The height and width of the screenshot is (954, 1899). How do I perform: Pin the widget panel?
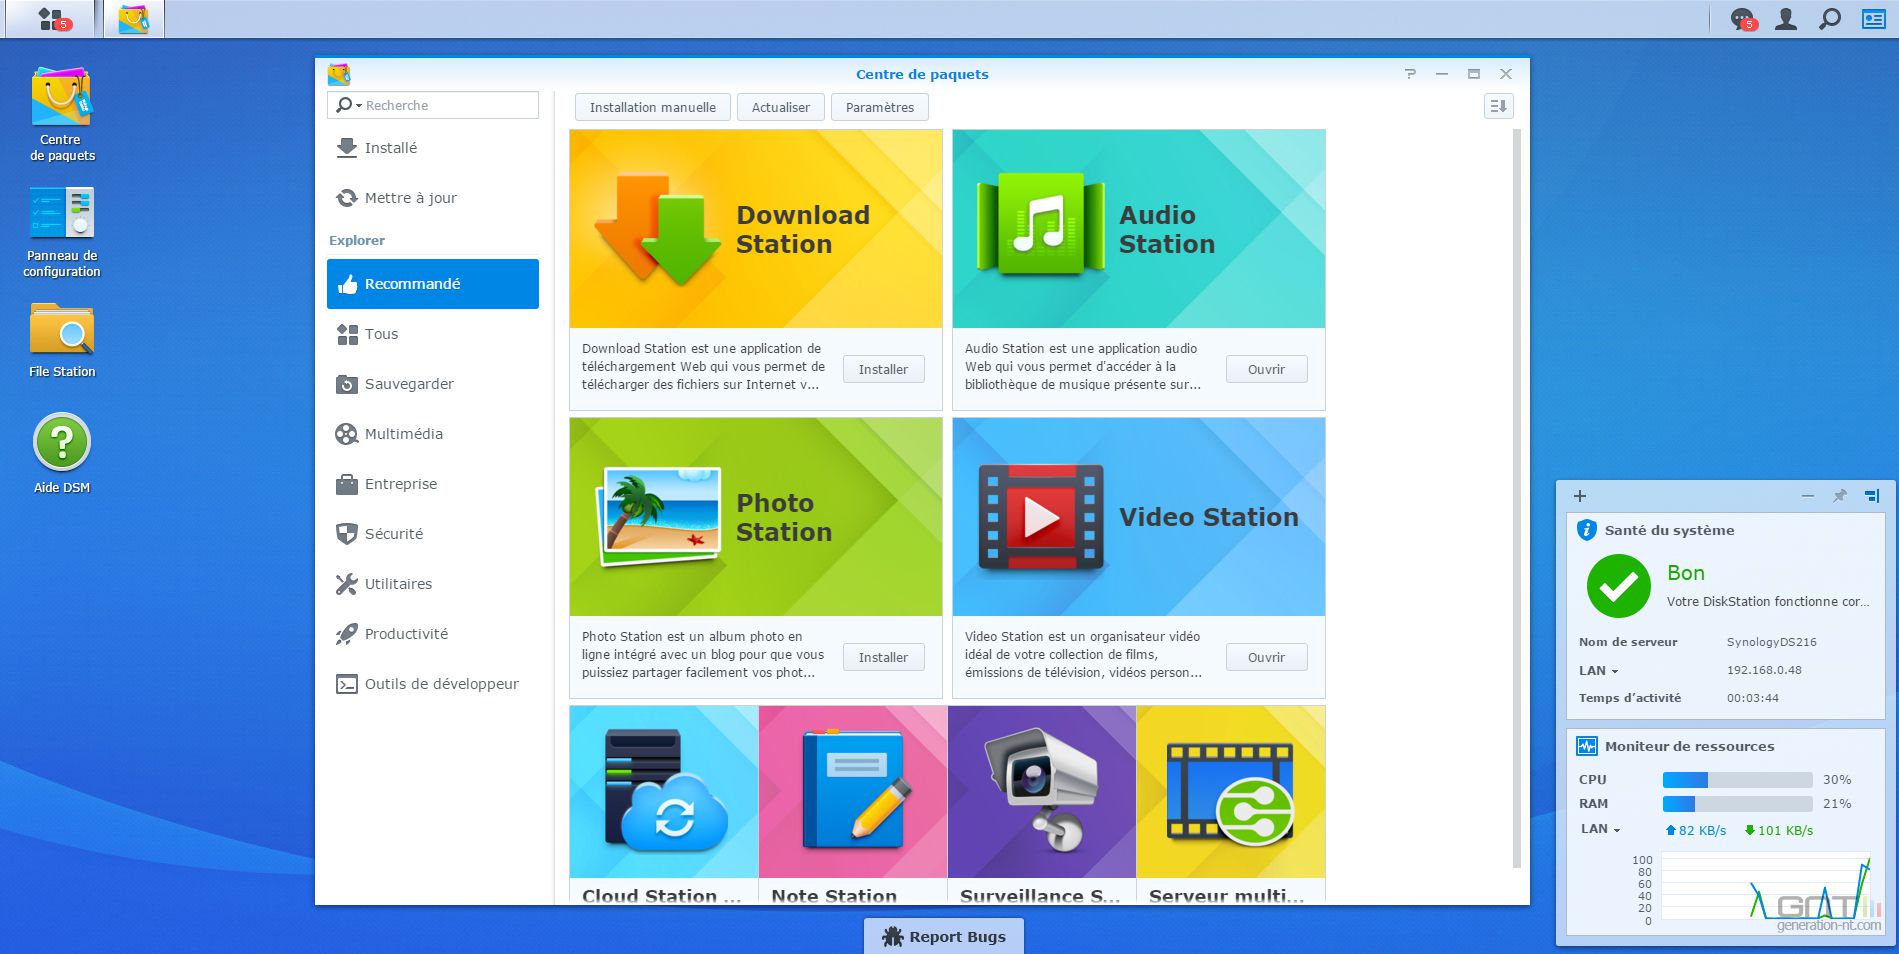click(x=1840, y=496)
